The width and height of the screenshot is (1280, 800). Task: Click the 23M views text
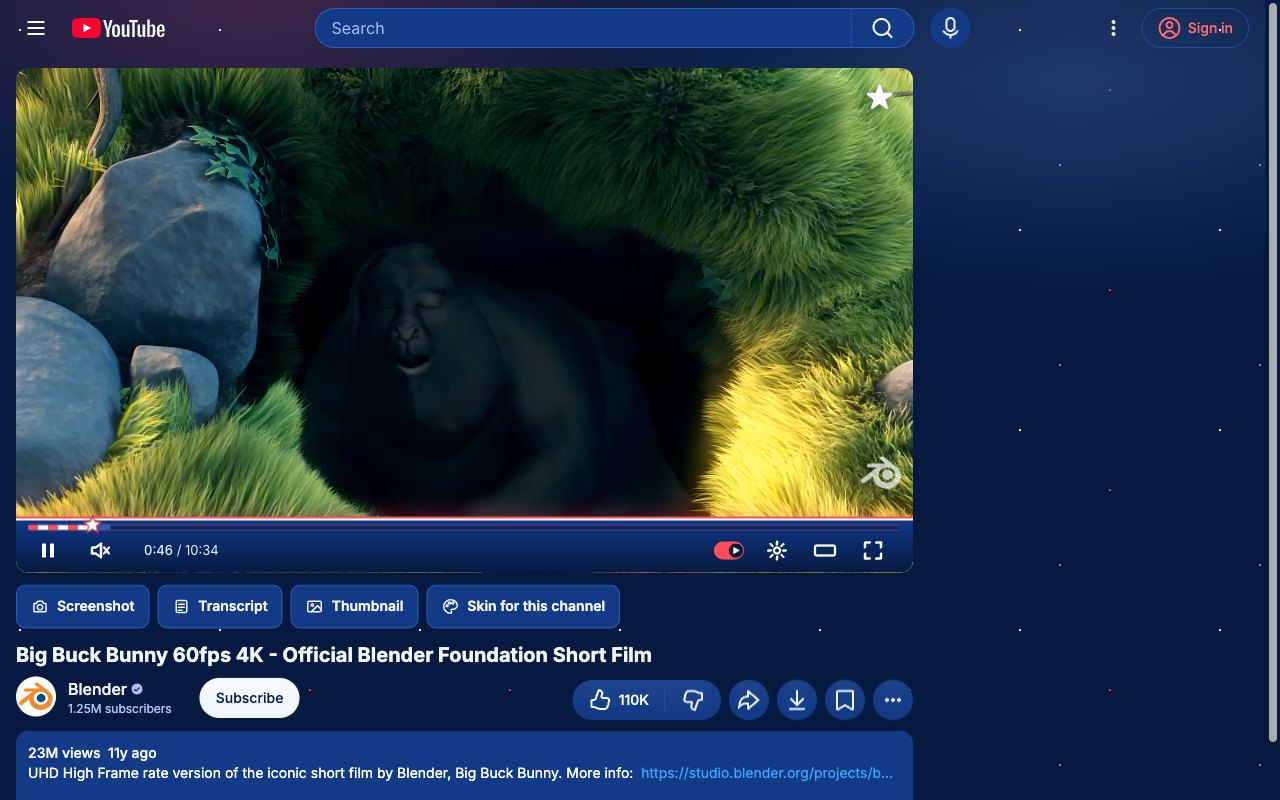click(64, 753)
